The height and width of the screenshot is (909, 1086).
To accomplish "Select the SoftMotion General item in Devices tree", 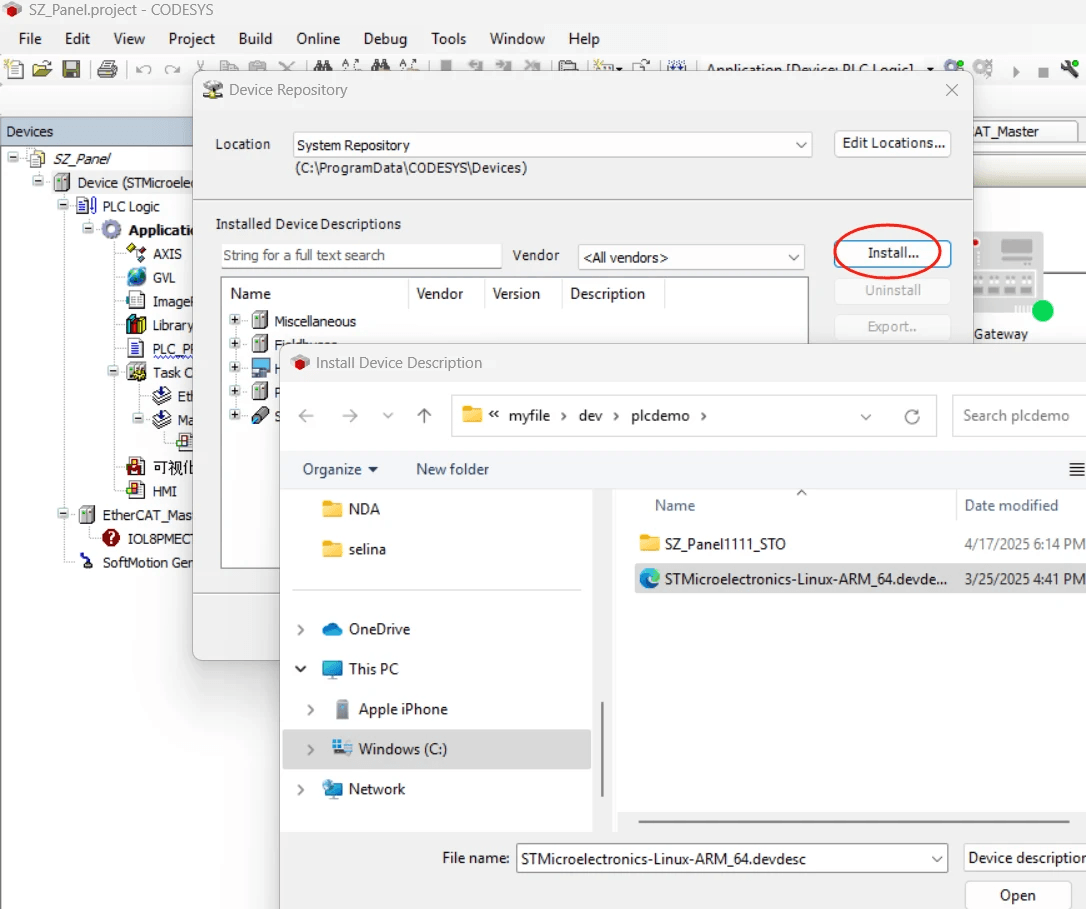I will point(147,563).
